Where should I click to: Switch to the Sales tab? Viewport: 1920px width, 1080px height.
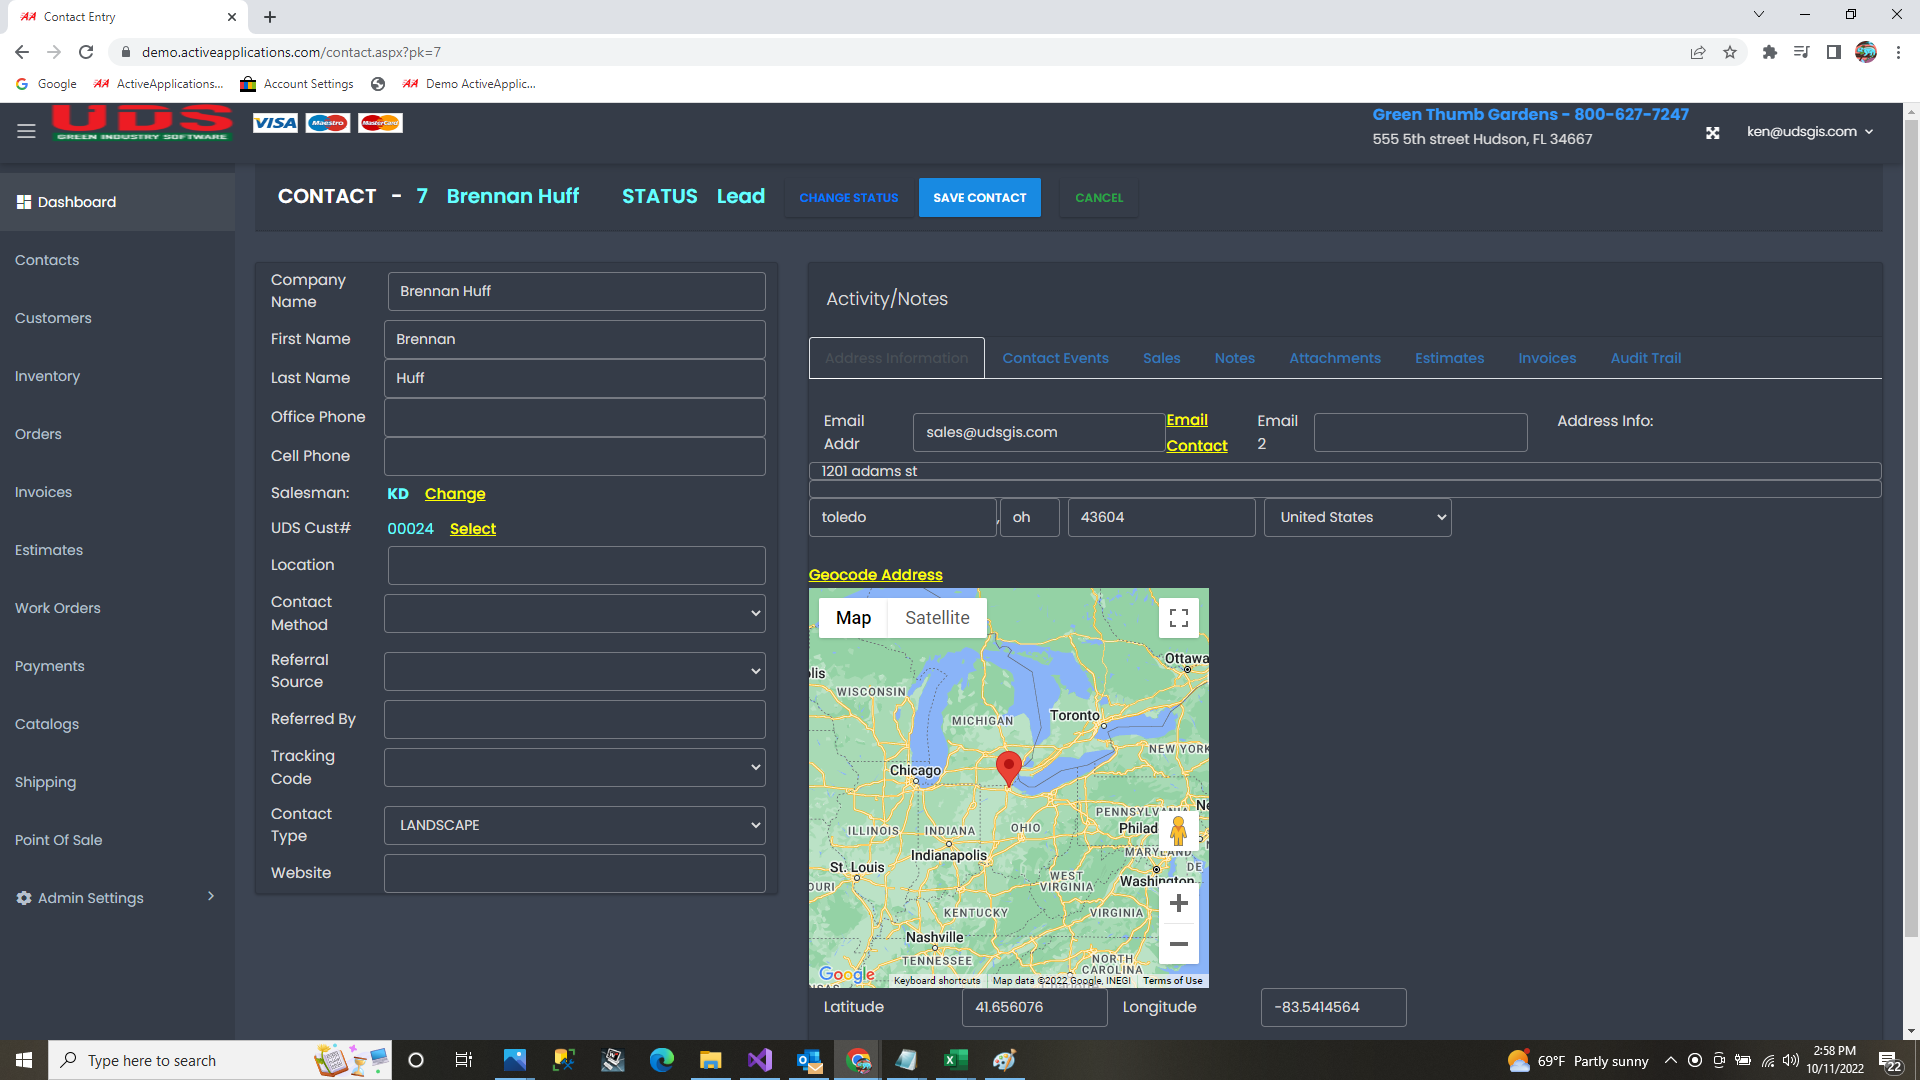[1161, 358]
